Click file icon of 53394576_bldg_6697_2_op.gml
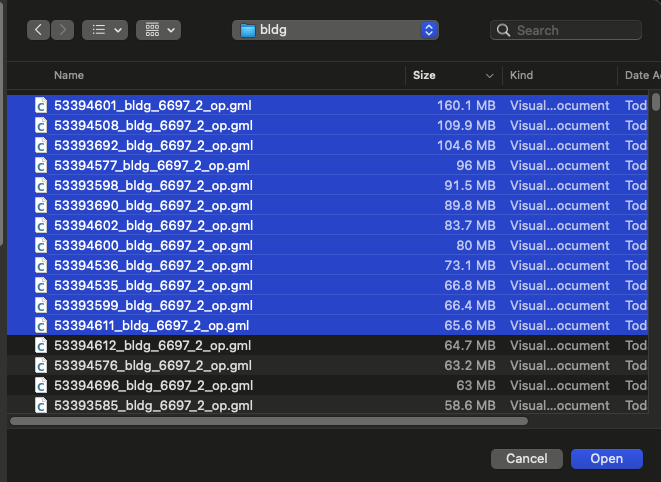Image resolution: width=661 pixels, height=482 pixels. pyautogui.click(x=41, y=365)
